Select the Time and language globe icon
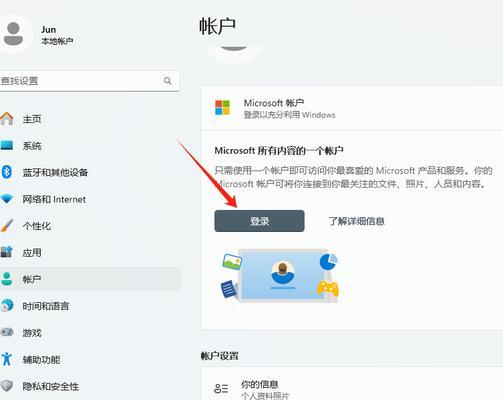Screen dimensions: 503x400 pos(7,306)
